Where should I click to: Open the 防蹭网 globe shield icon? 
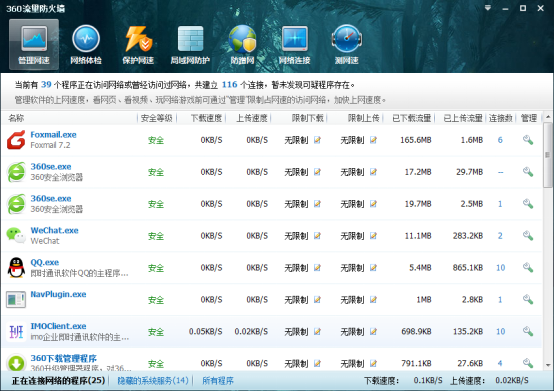pos(242,45)
